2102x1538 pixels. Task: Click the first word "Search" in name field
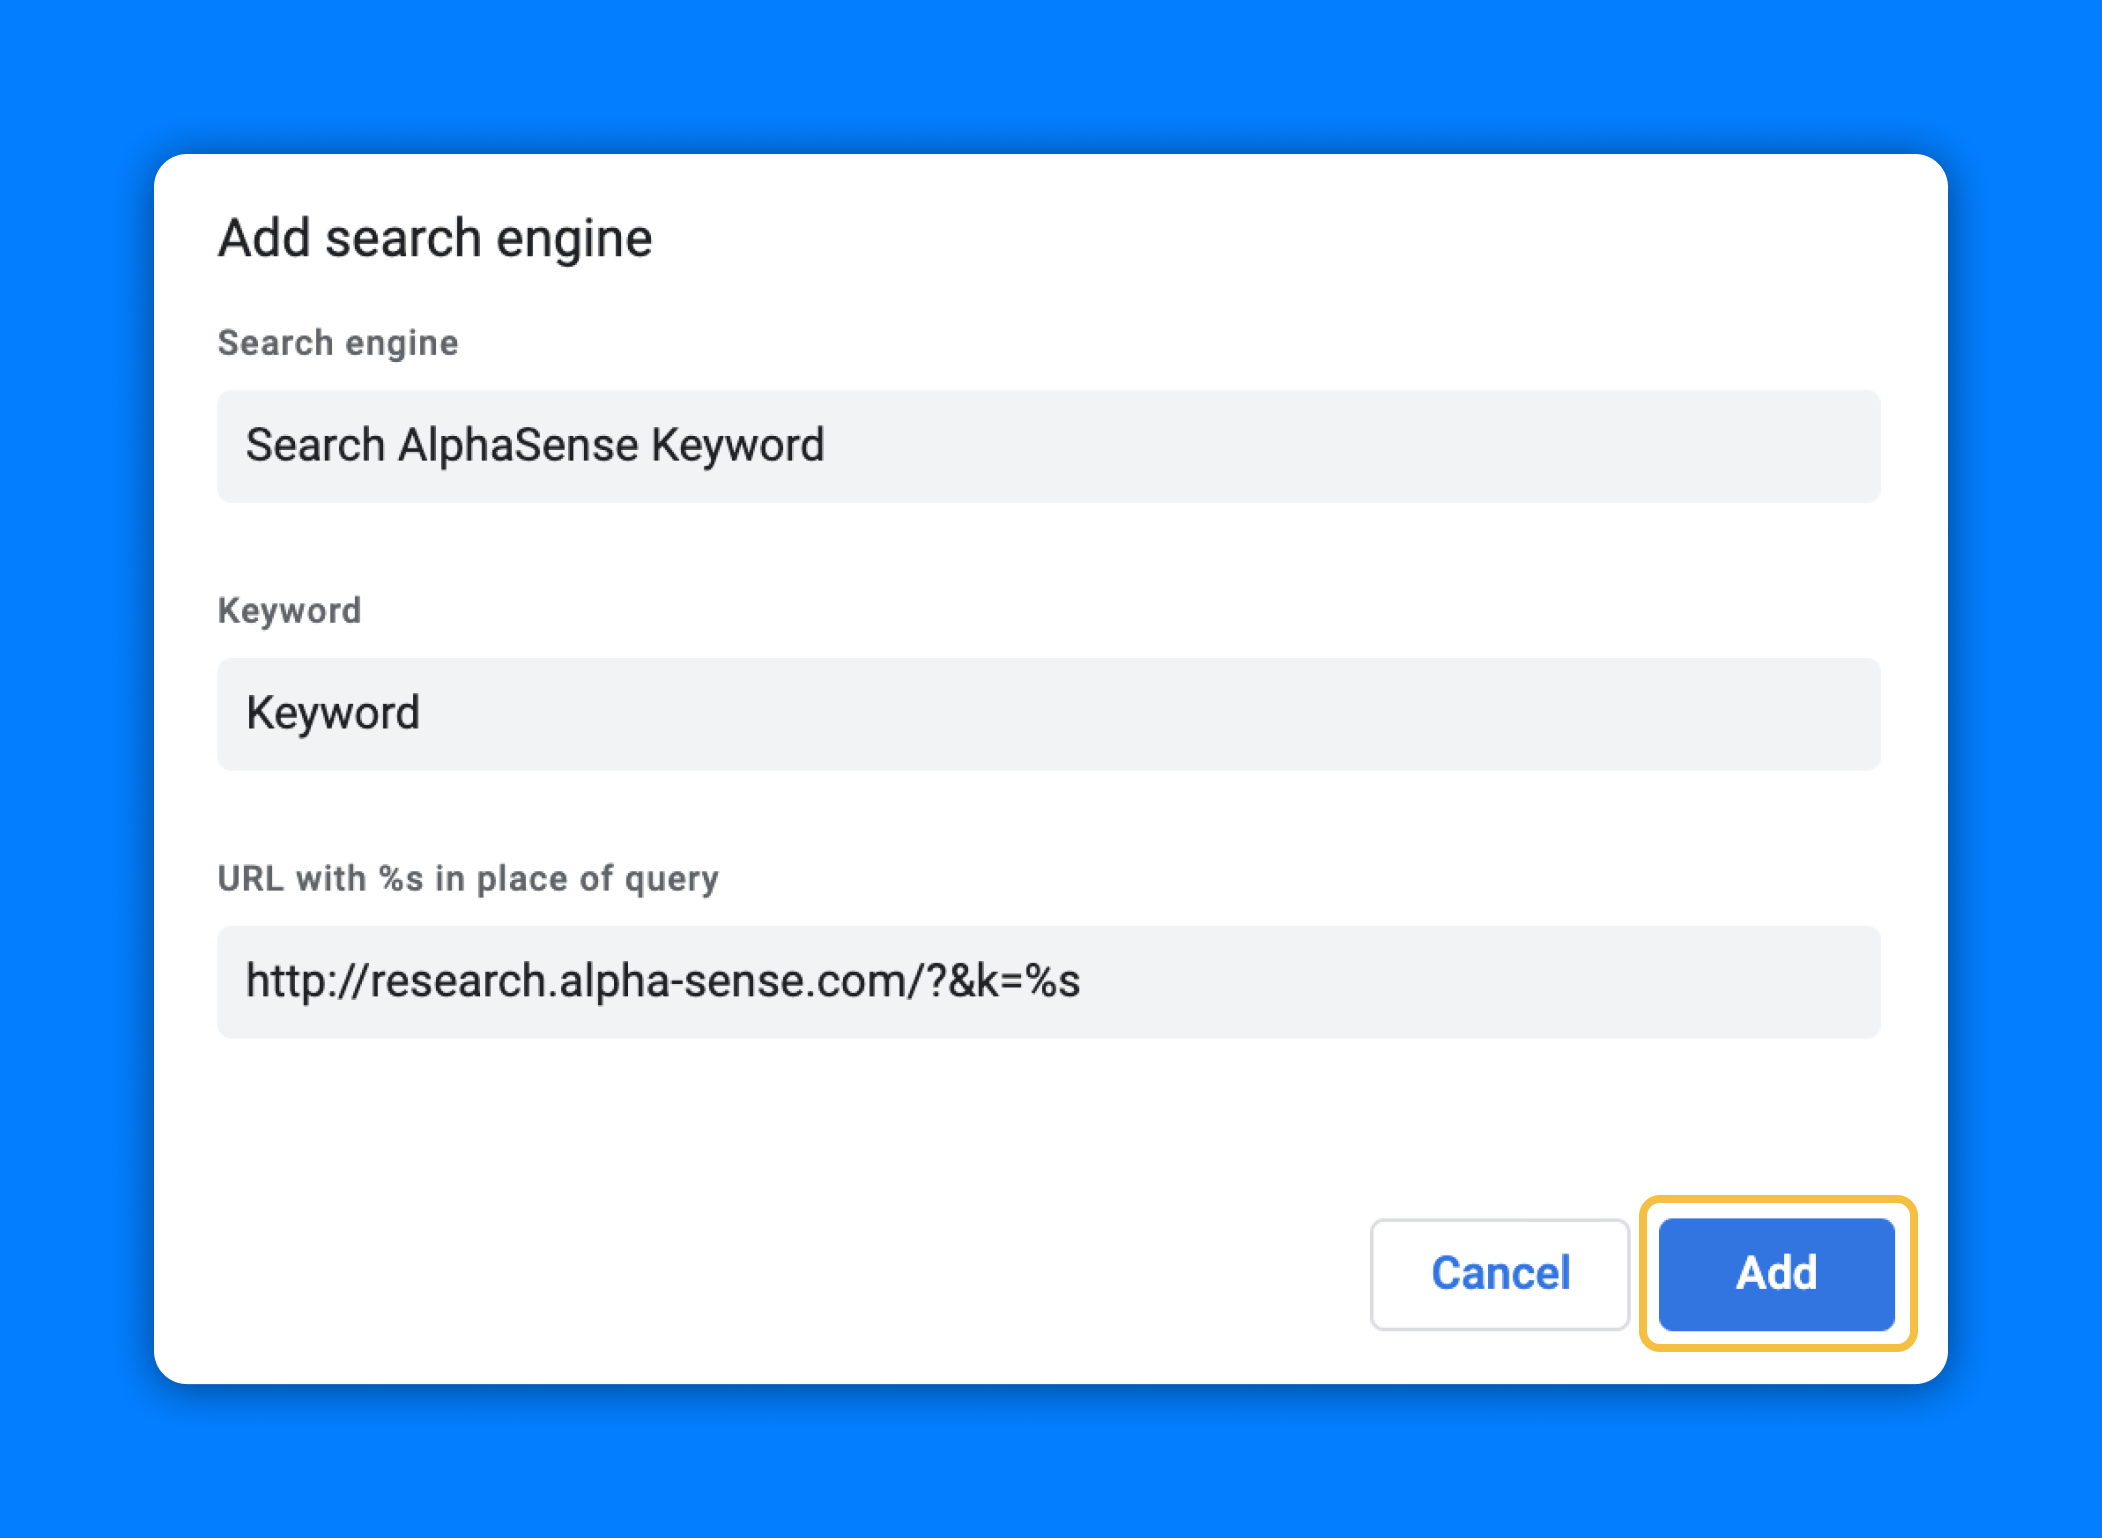(x=315, y=446)
